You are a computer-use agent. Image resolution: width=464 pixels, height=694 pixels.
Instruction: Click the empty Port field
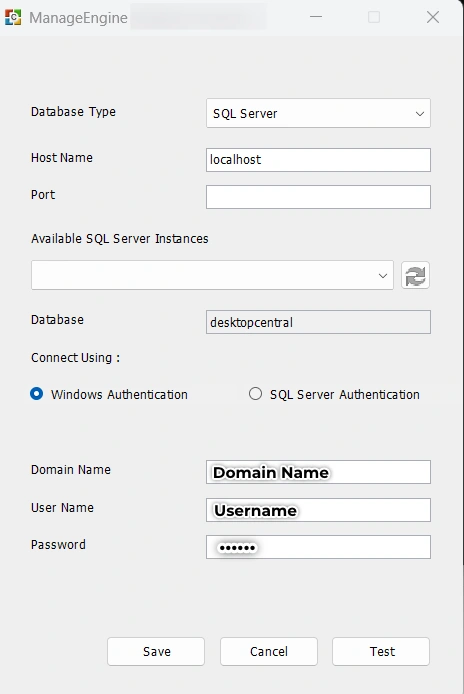click(318, 197)
